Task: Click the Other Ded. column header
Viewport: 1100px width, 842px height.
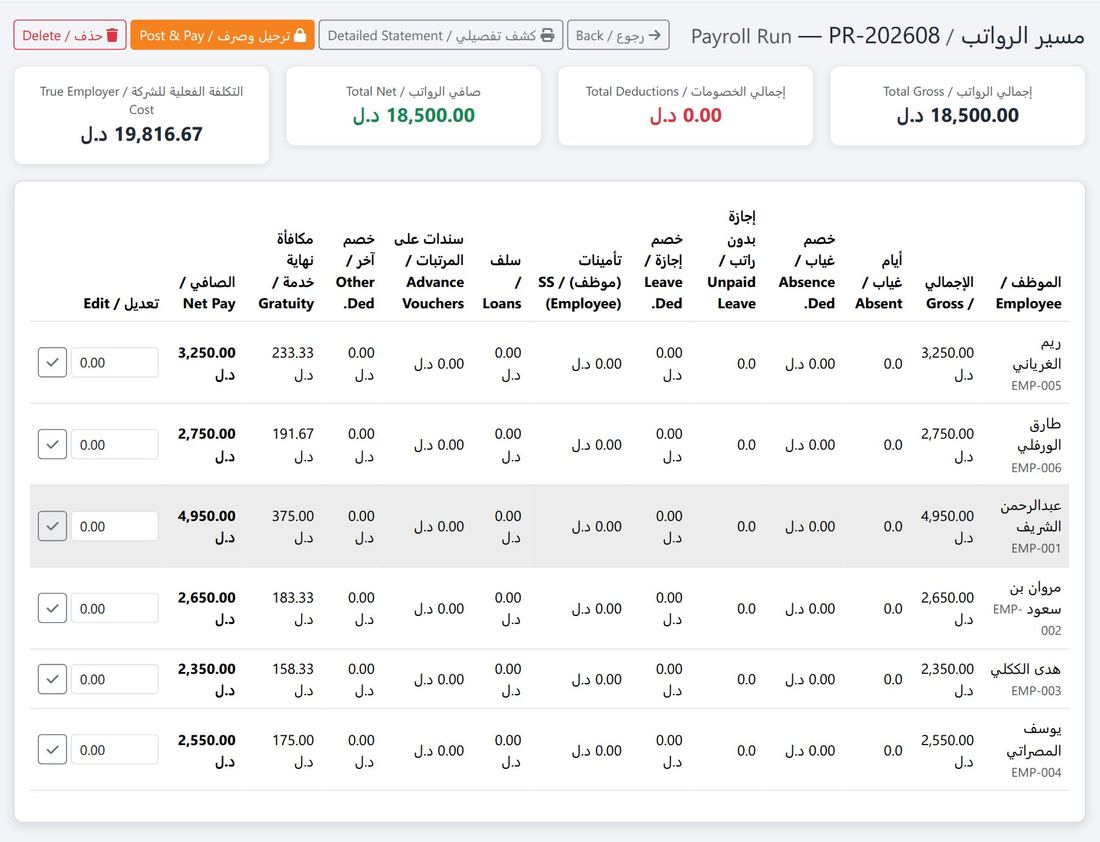Action: [356, 271]
